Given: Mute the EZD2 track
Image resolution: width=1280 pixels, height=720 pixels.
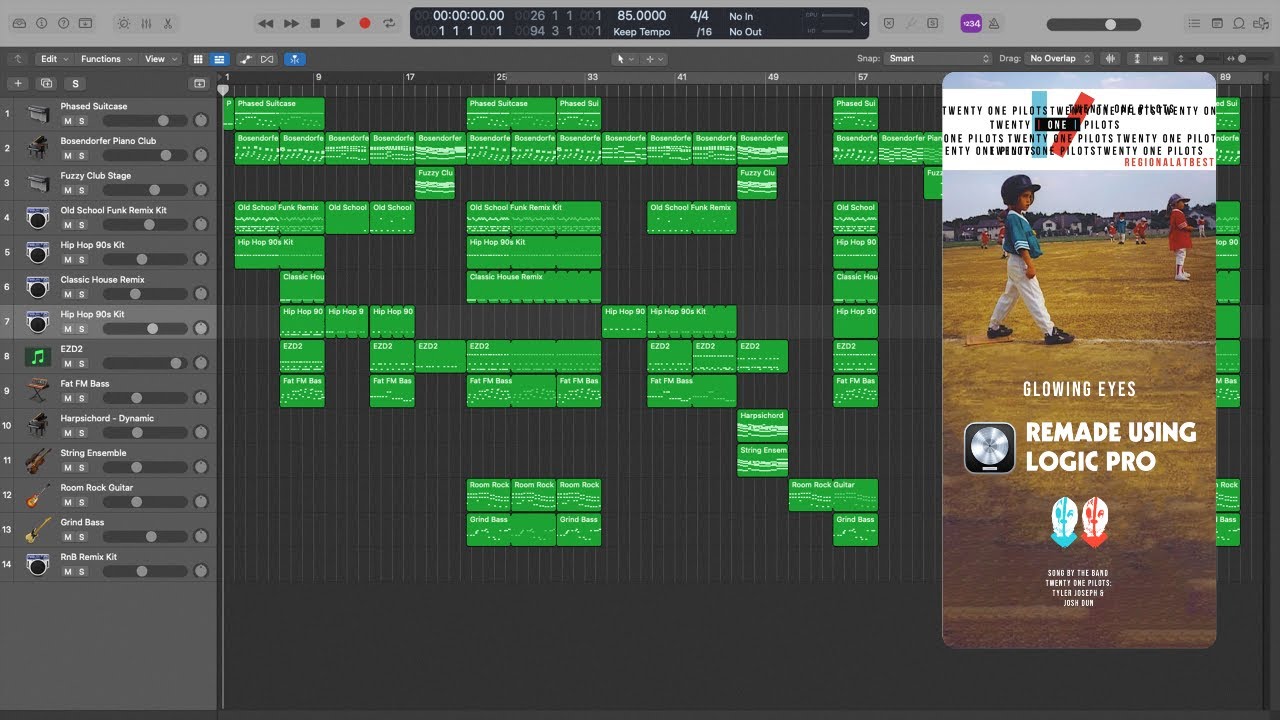Looking at the screenshot, I should point(68,364).
